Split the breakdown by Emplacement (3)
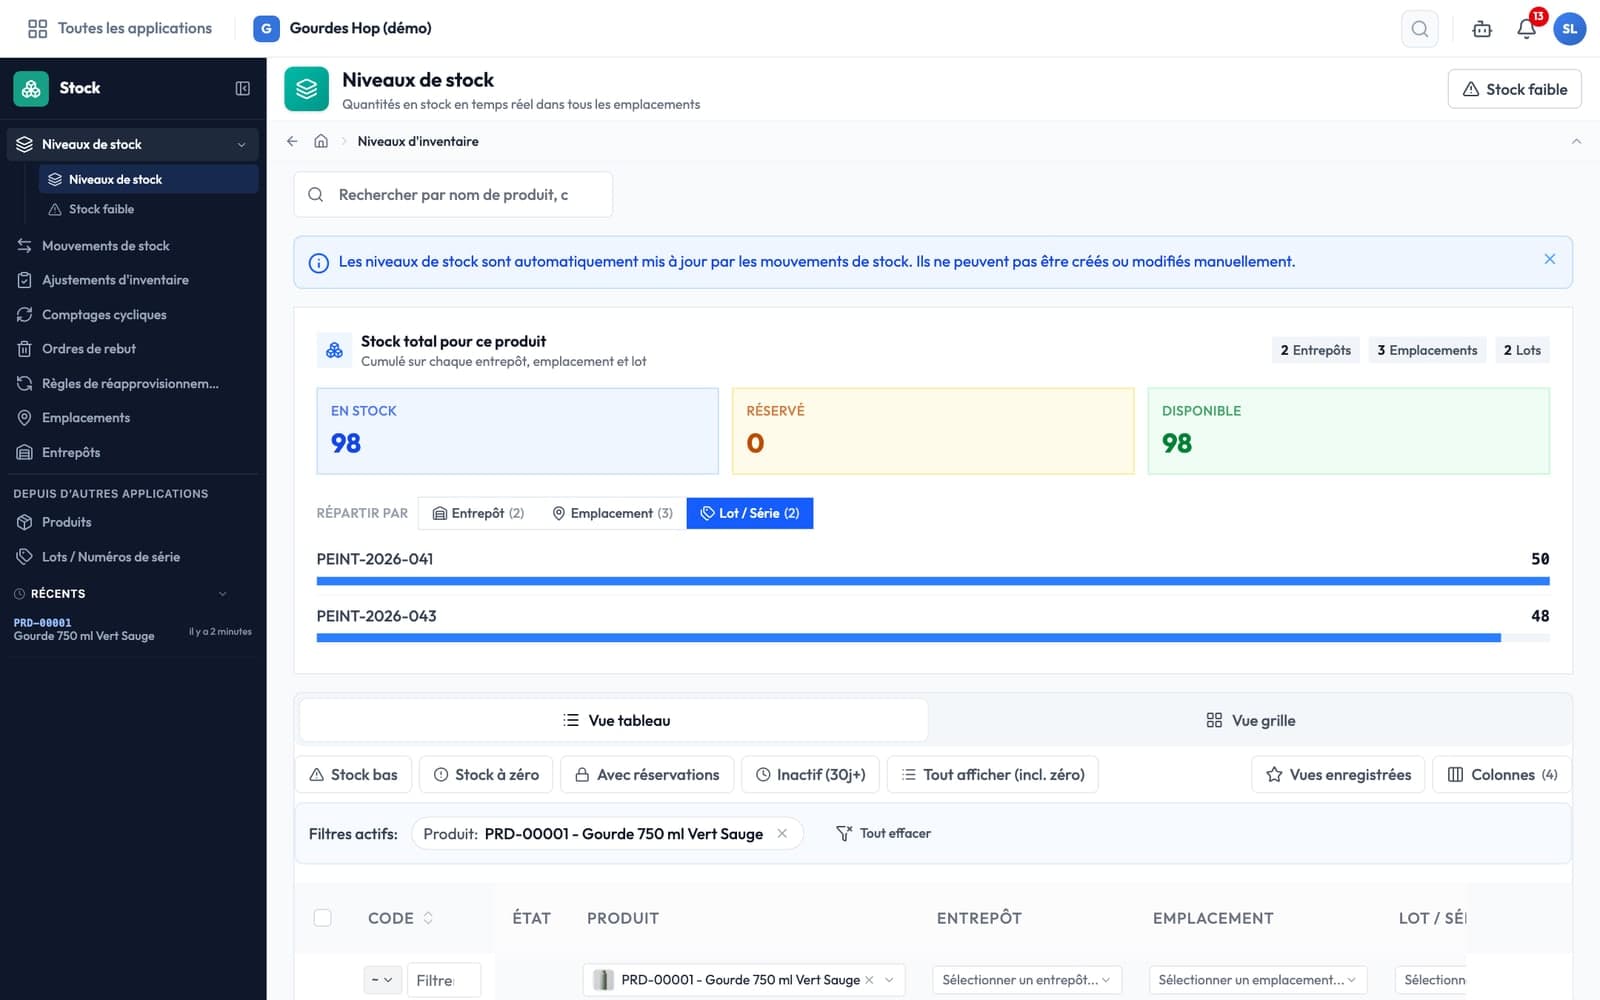1600x1000 pixels. (x=612, y=513)
